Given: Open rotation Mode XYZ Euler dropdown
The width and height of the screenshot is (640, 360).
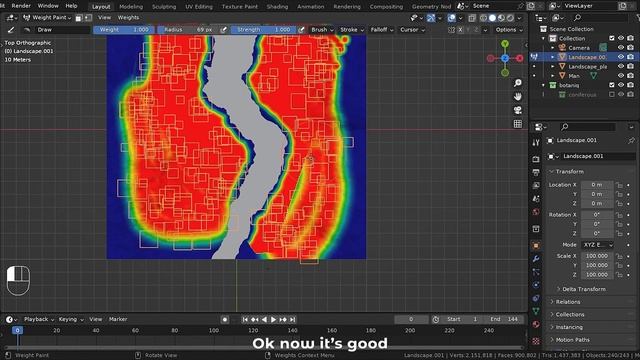Looking at the screenshot, I should coord(598,245).
